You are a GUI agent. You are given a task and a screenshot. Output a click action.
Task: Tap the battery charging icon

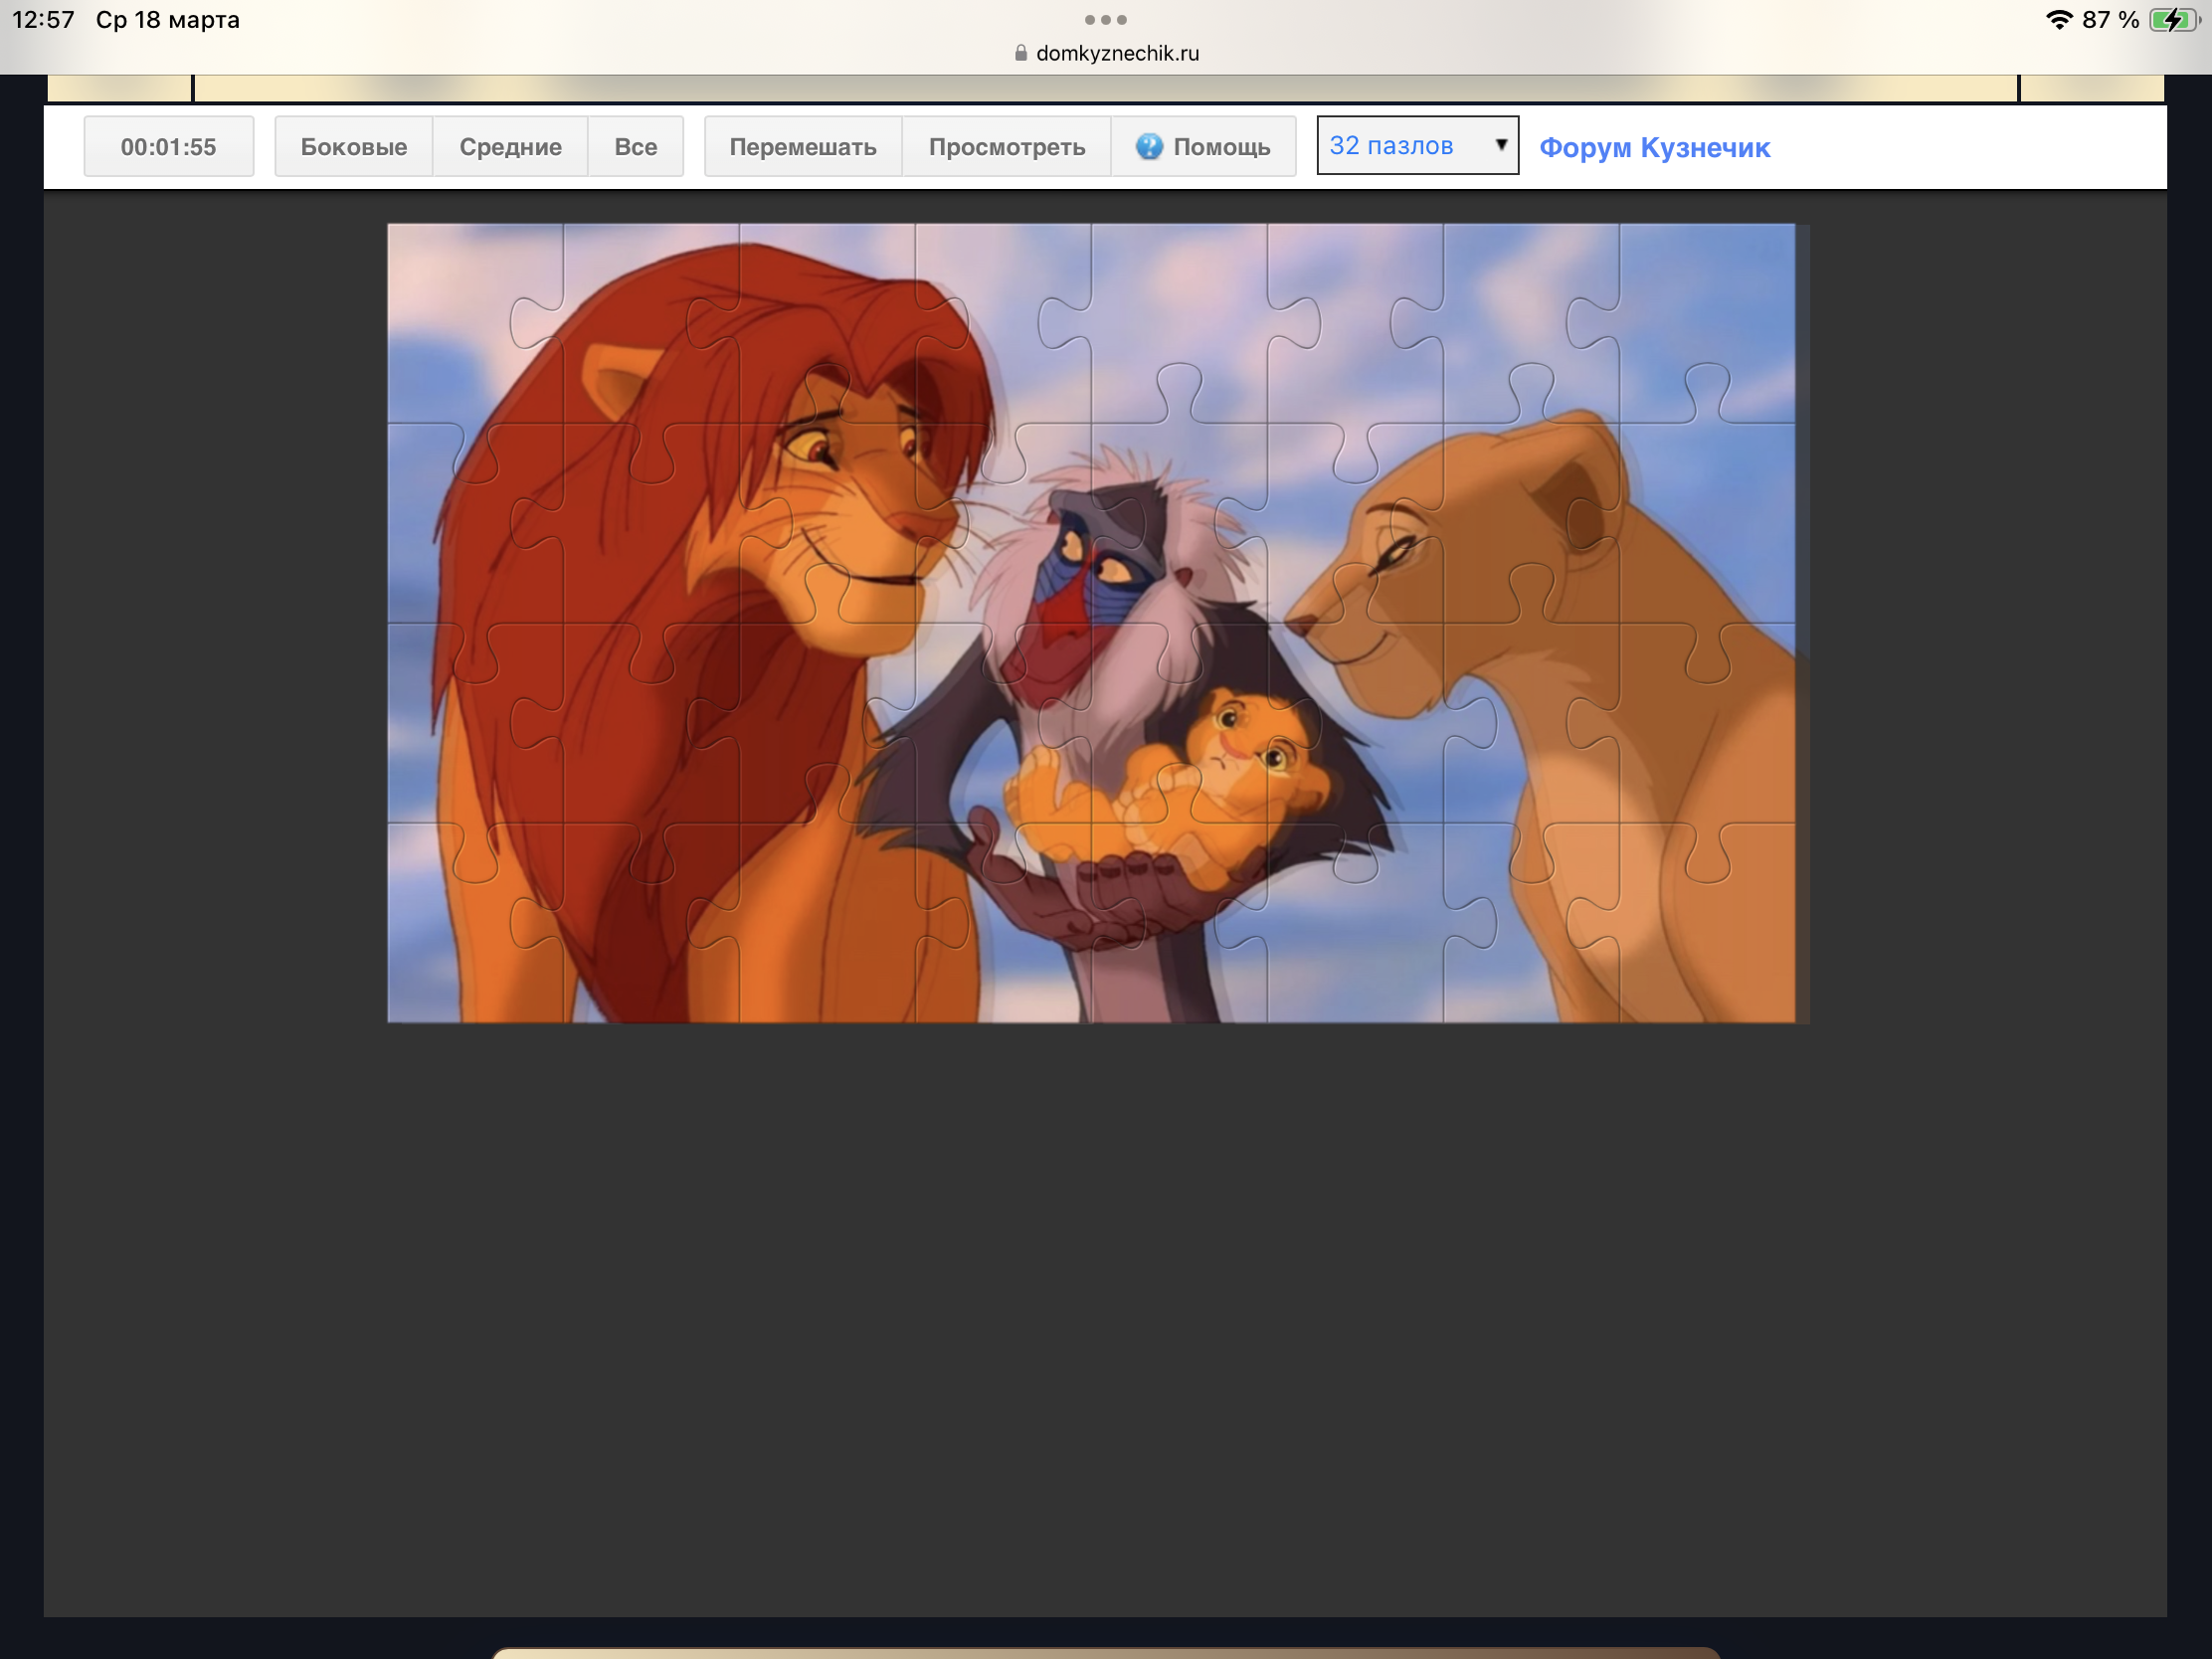[x=2172, y=20]
